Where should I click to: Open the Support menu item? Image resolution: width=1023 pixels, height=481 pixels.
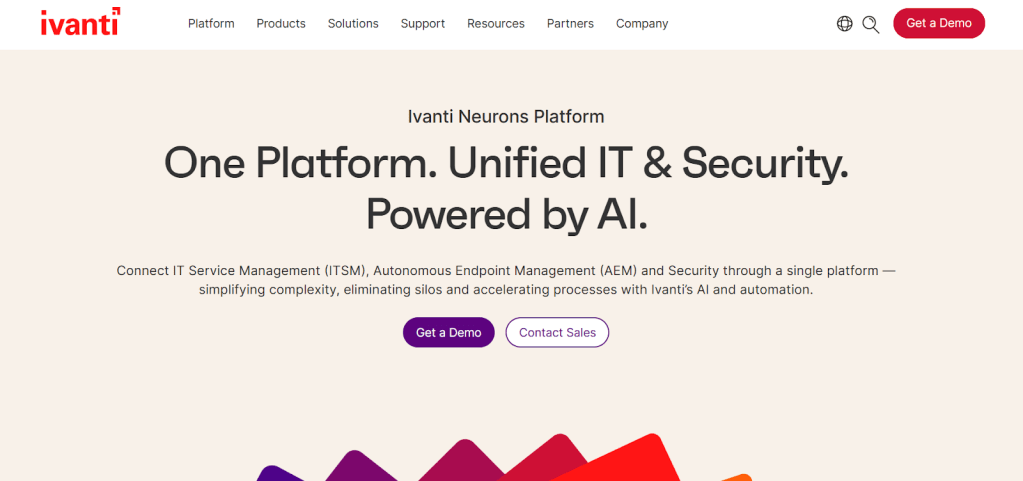coord(423,24)
